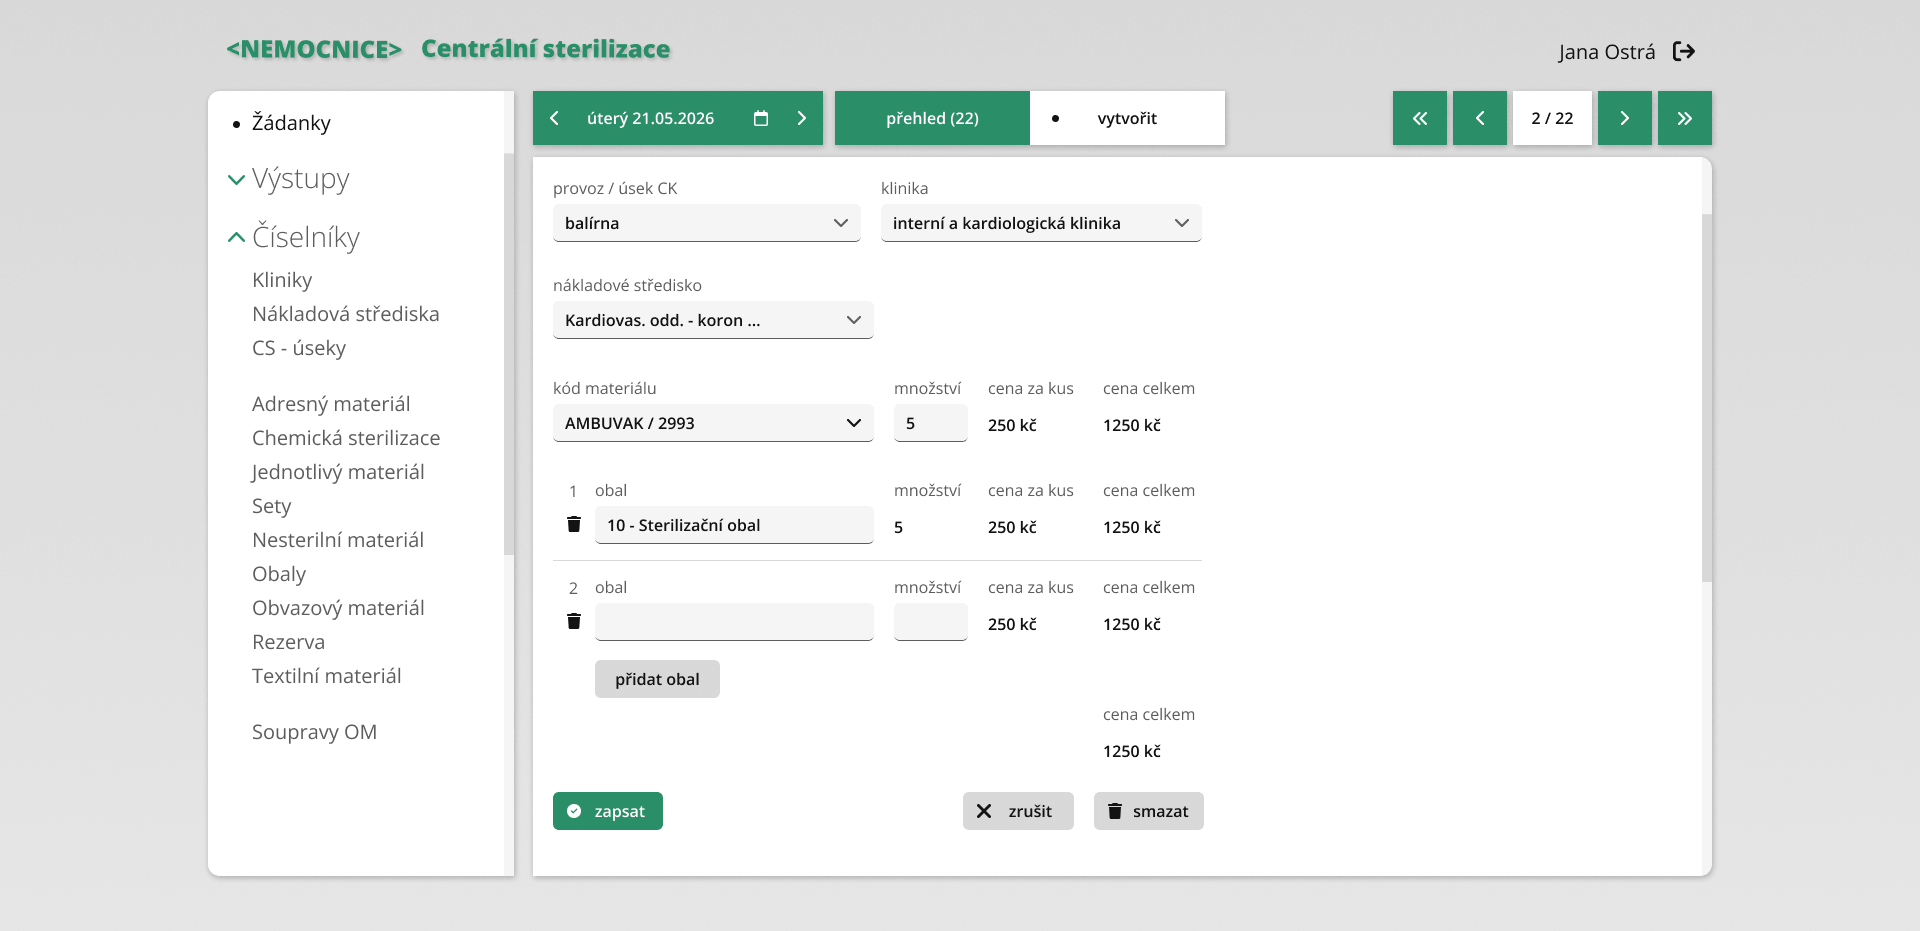Switch to the vytvořit tab
Screen dimensions: 1920x931
coord(1127,118)
